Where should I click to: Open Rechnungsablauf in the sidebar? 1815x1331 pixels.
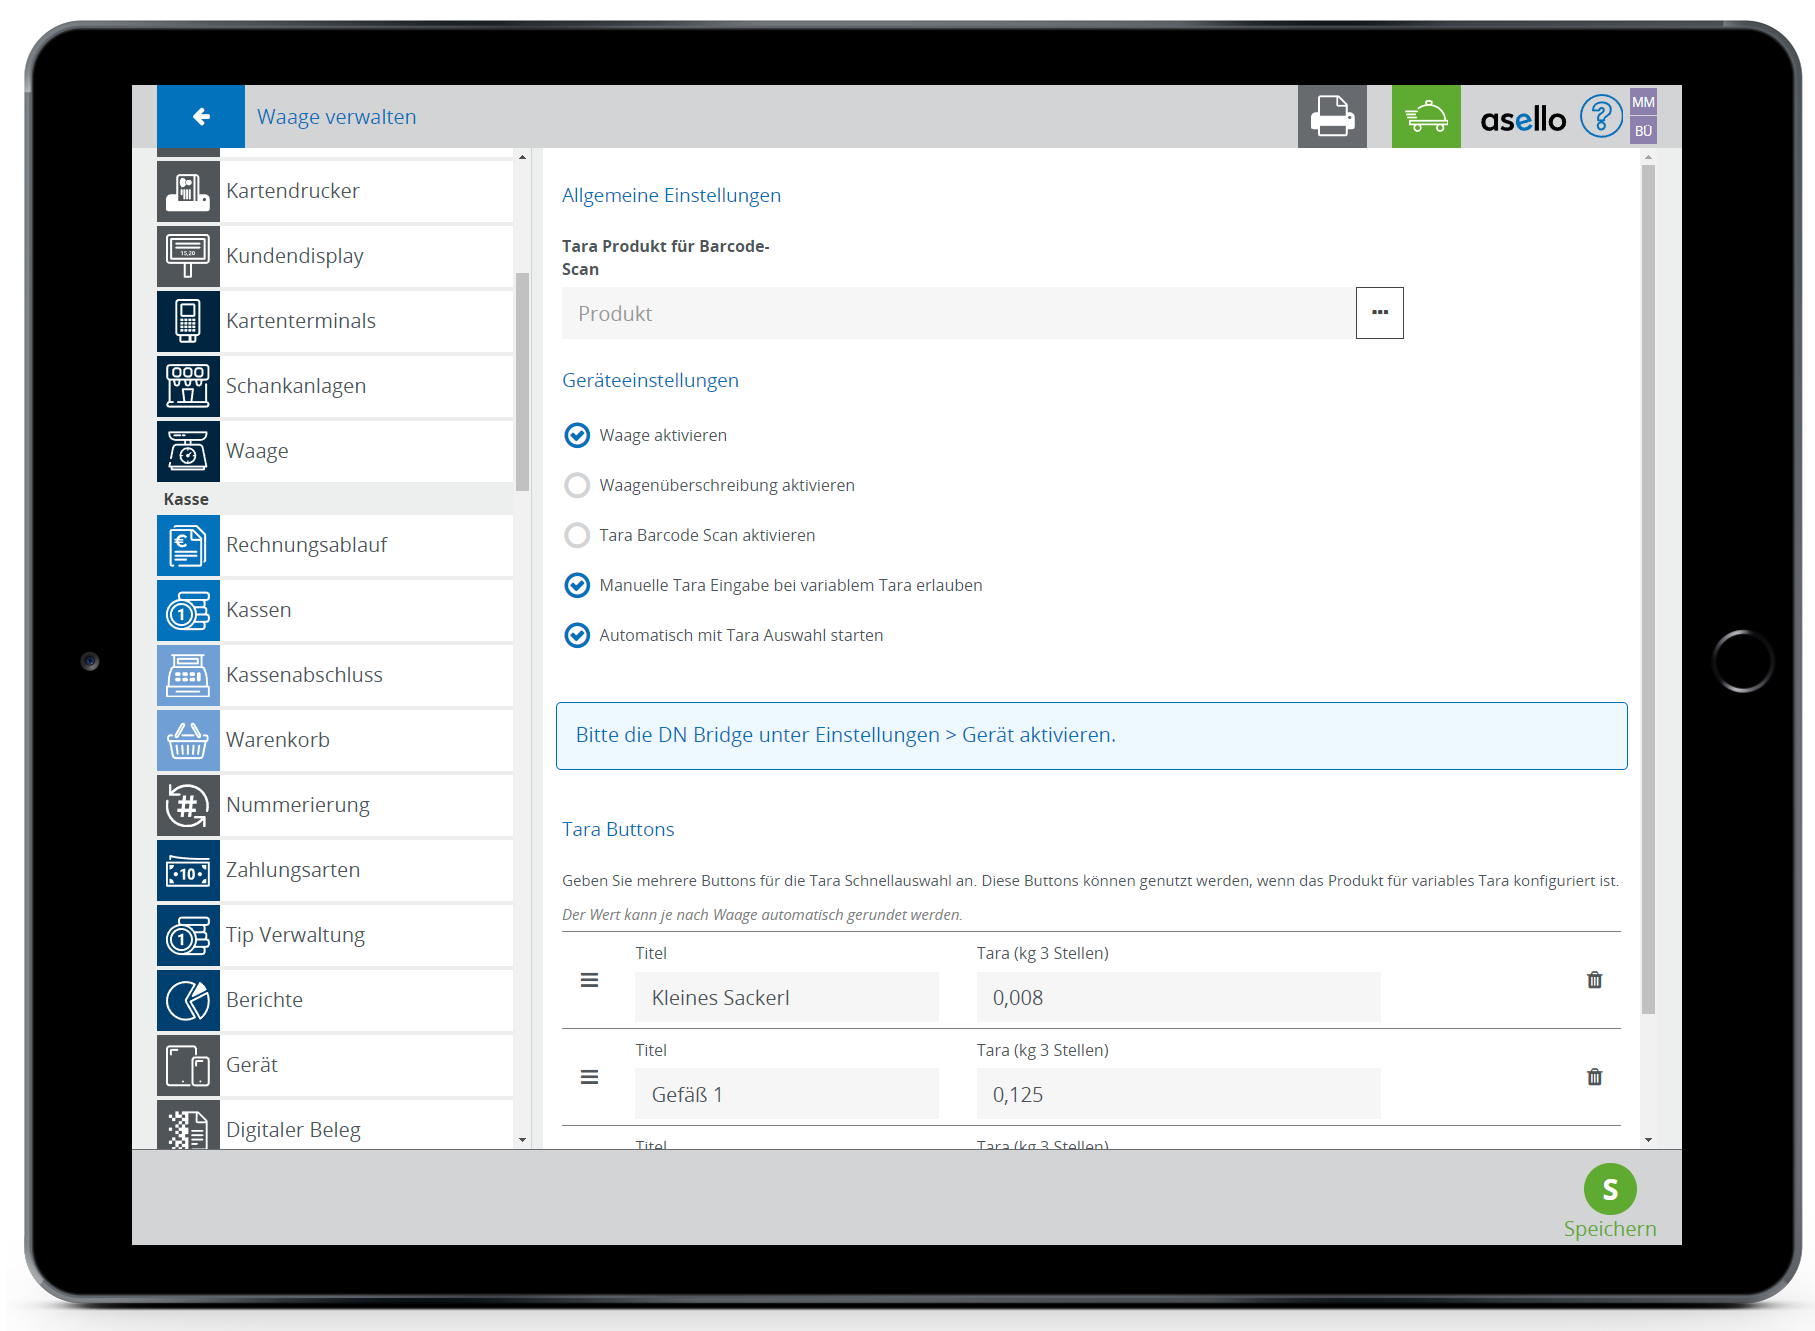(306, 545)
